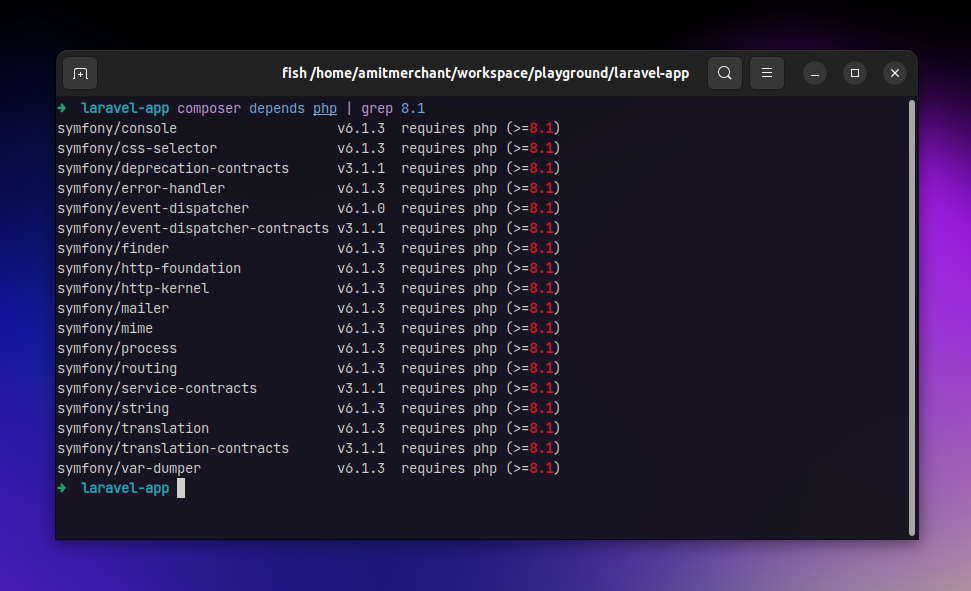
Task: Click symfony/error-handler package name
Action: click(141, 188)
